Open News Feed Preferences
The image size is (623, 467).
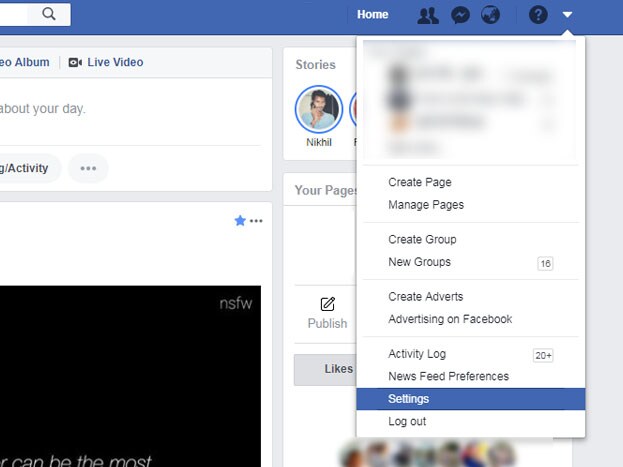tap(449, 376)
